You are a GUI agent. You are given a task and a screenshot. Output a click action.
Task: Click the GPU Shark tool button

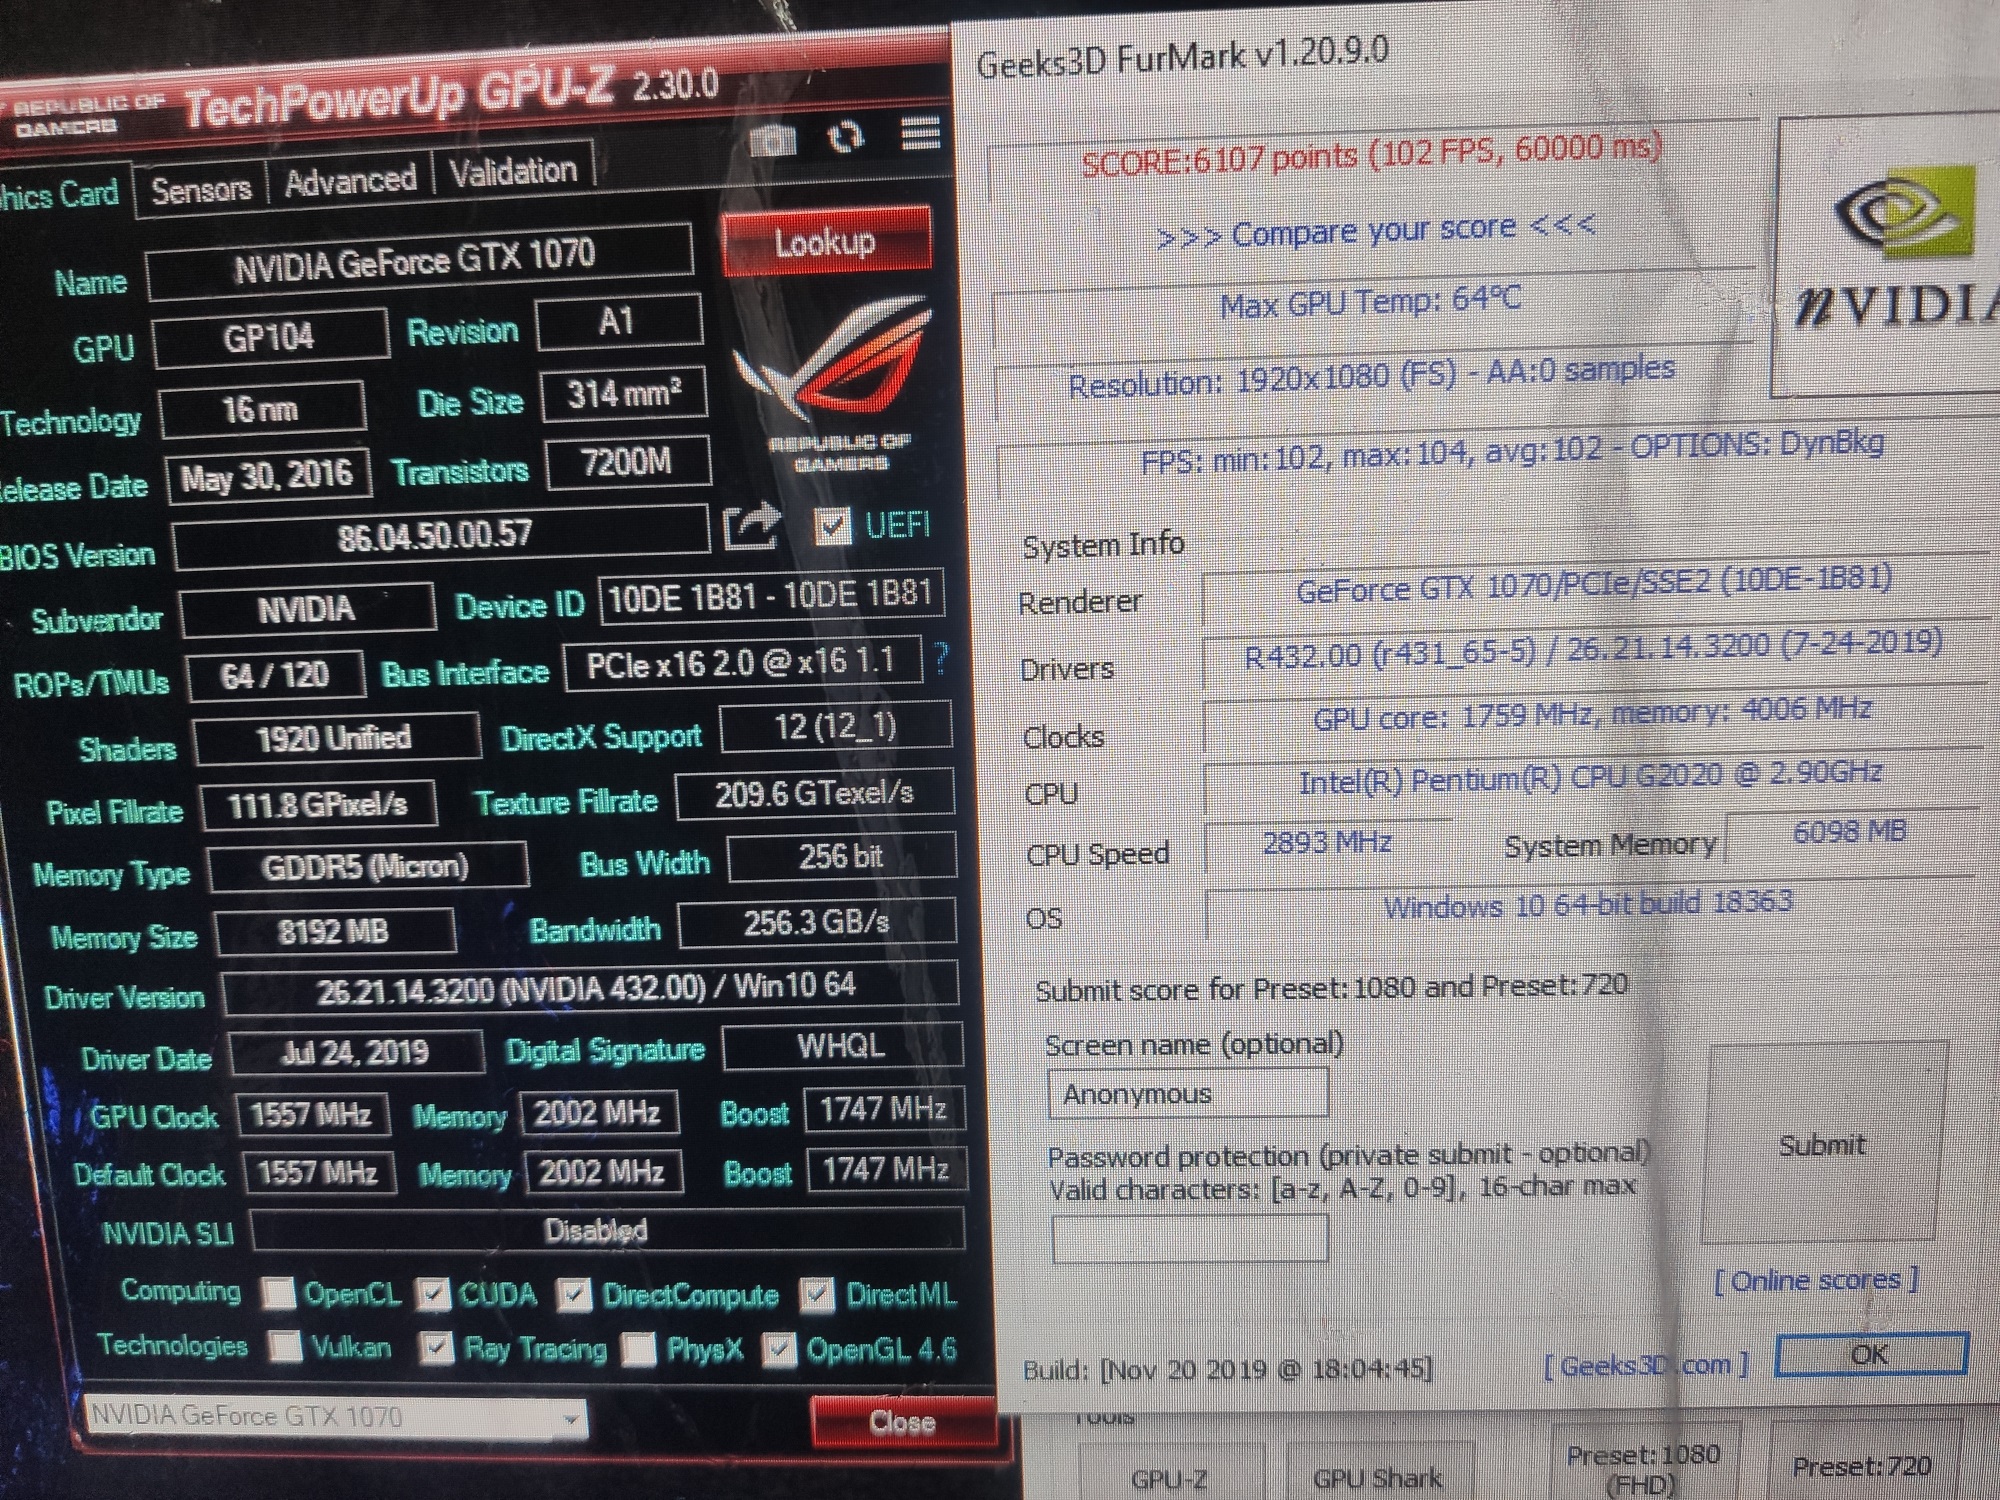click(x=1378, y=1475)
